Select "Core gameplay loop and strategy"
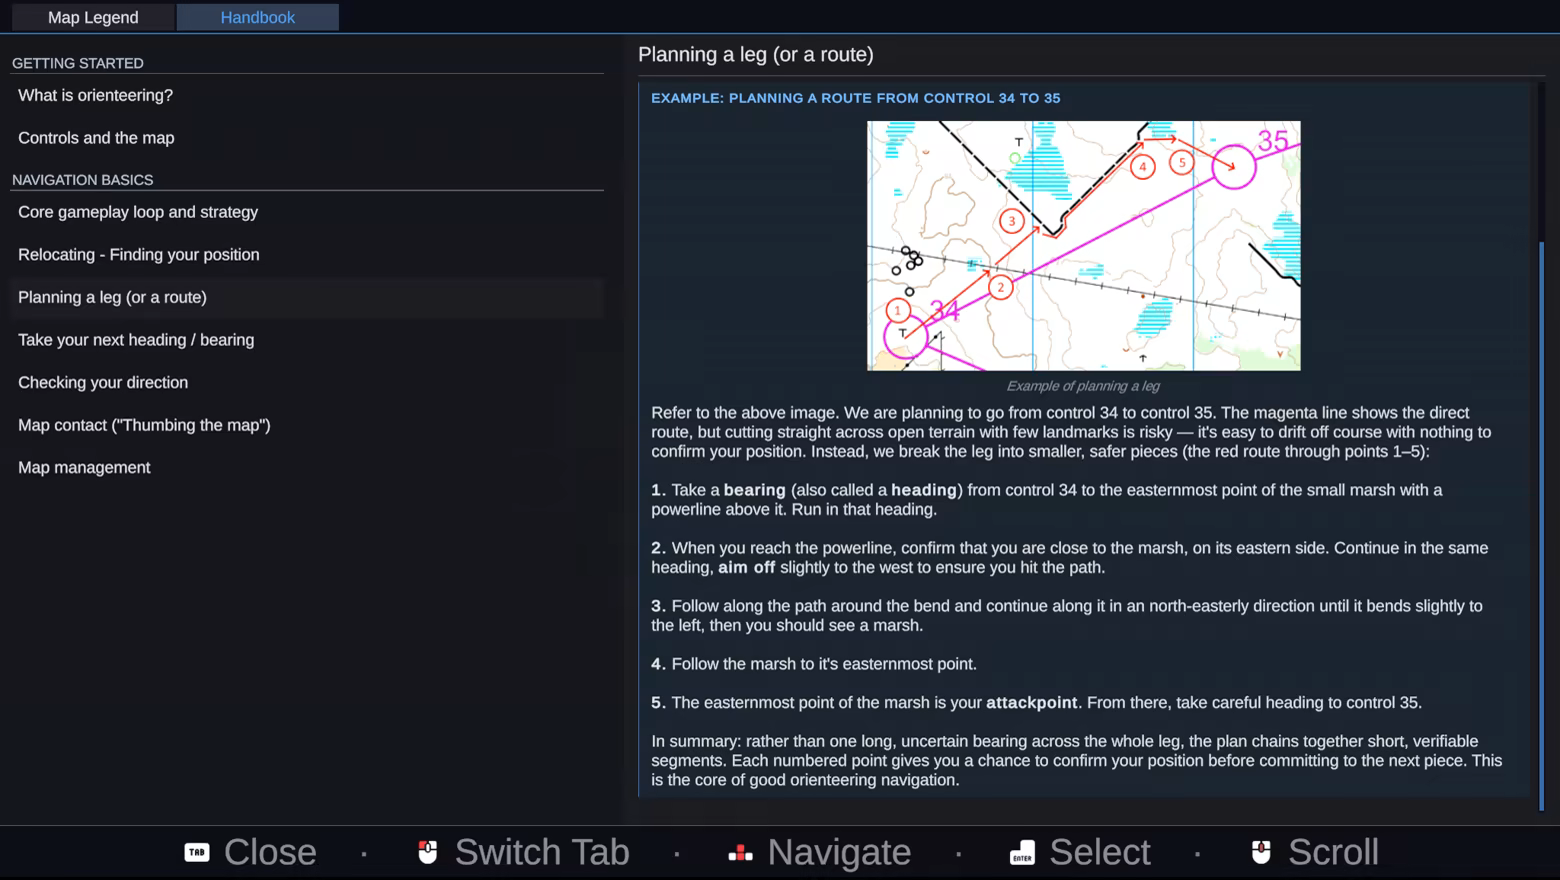Screen dimensions: 1560x880 138,212
